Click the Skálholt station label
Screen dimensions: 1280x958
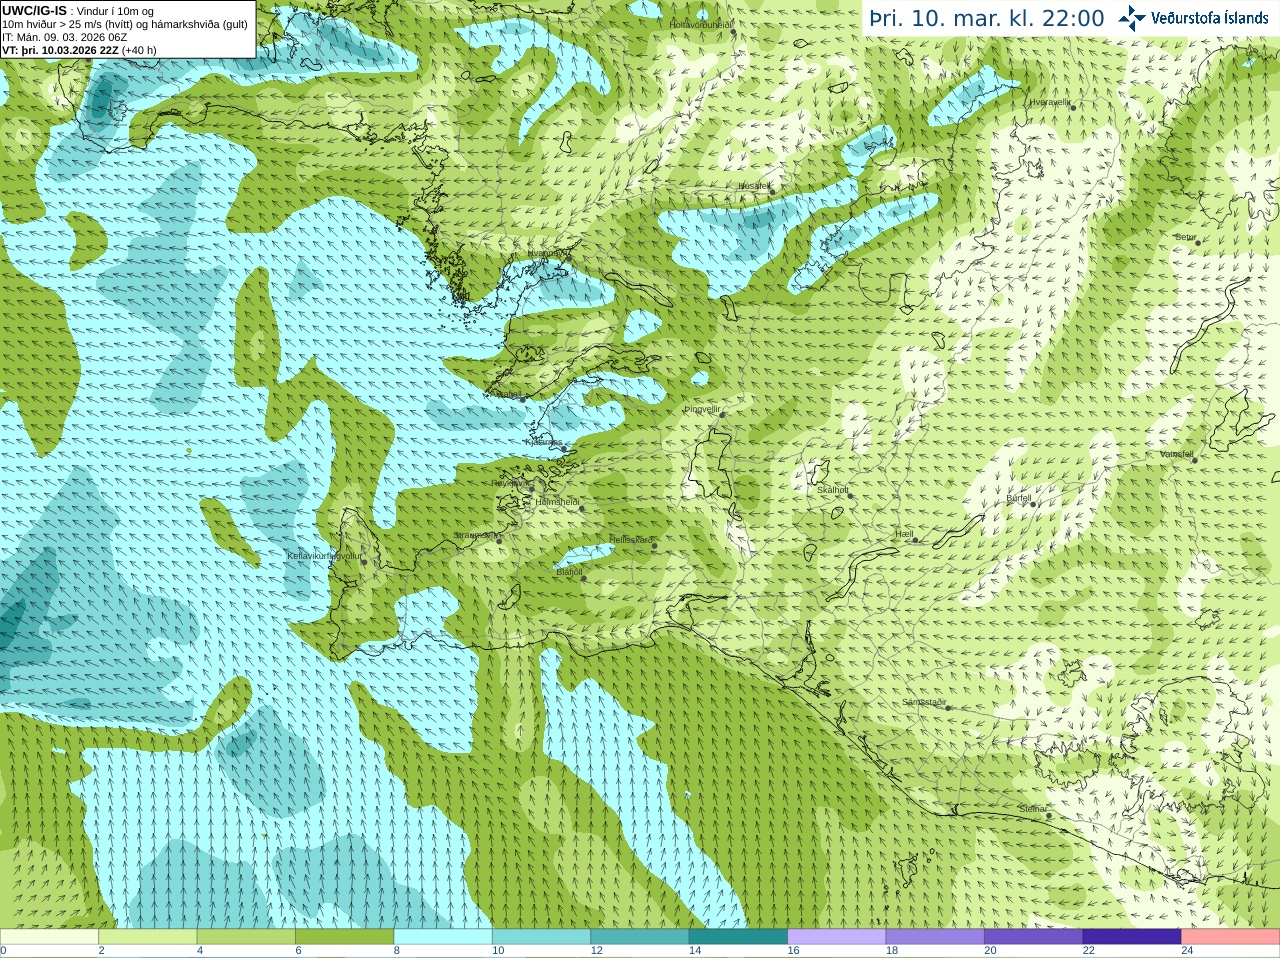point(833,490)
